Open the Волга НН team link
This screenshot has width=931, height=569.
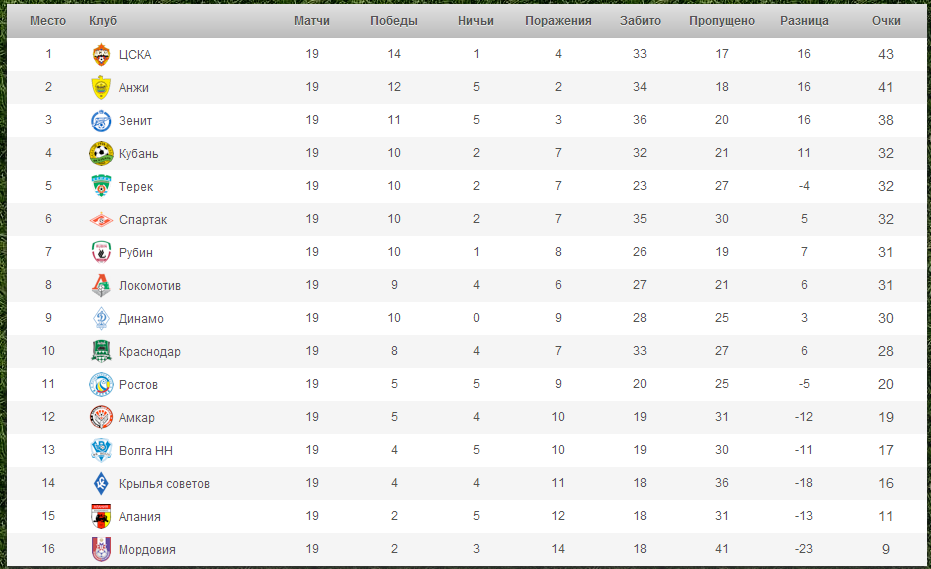point(146,451)
